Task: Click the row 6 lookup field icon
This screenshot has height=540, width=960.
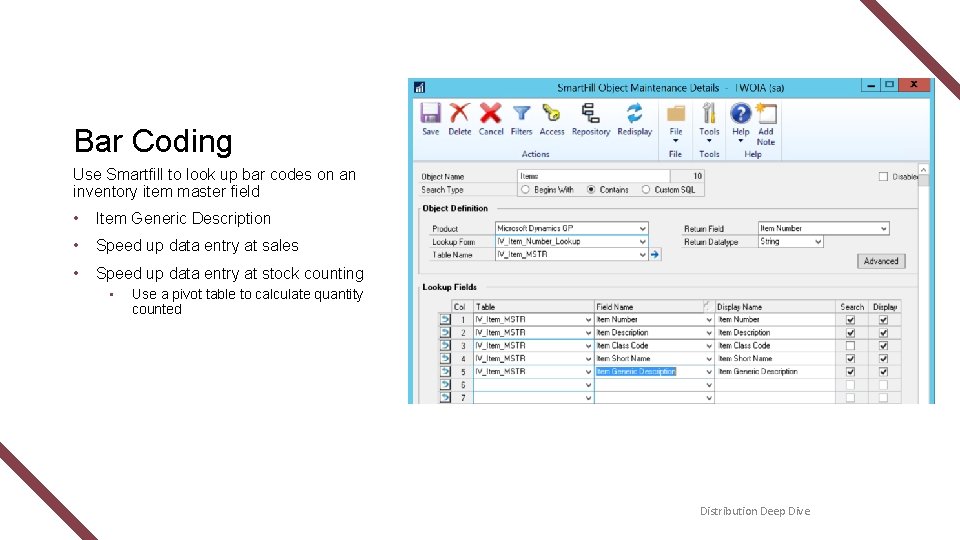Action: point(445,384)
